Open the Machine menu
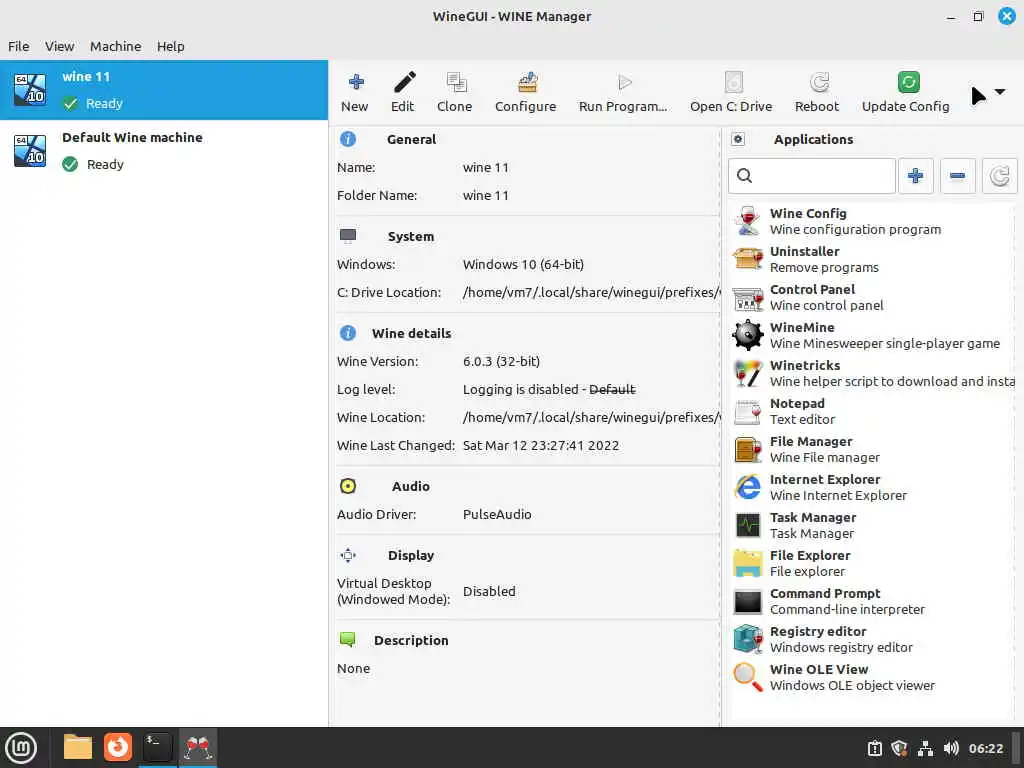 click(x=116, y=46)
